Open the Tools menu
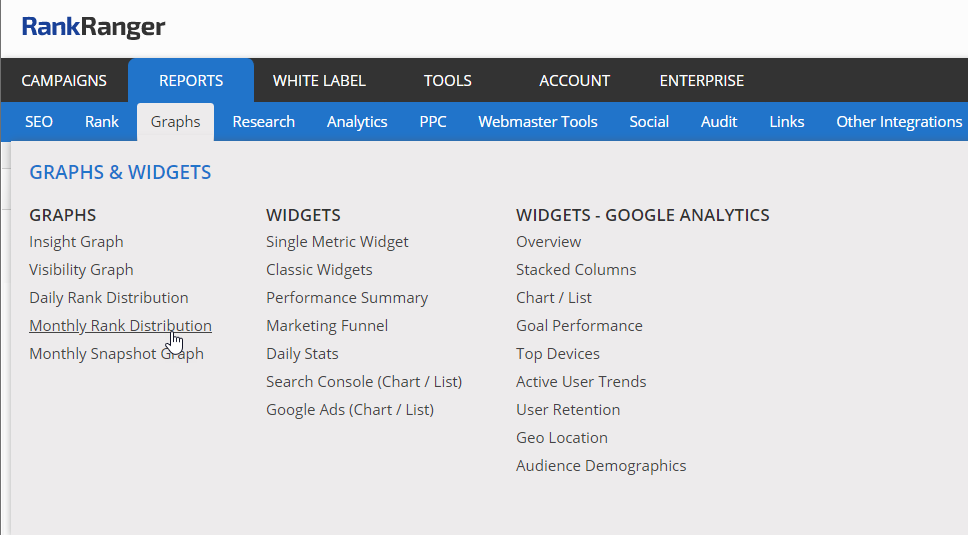The image size is (968, 535). [447, 81]
